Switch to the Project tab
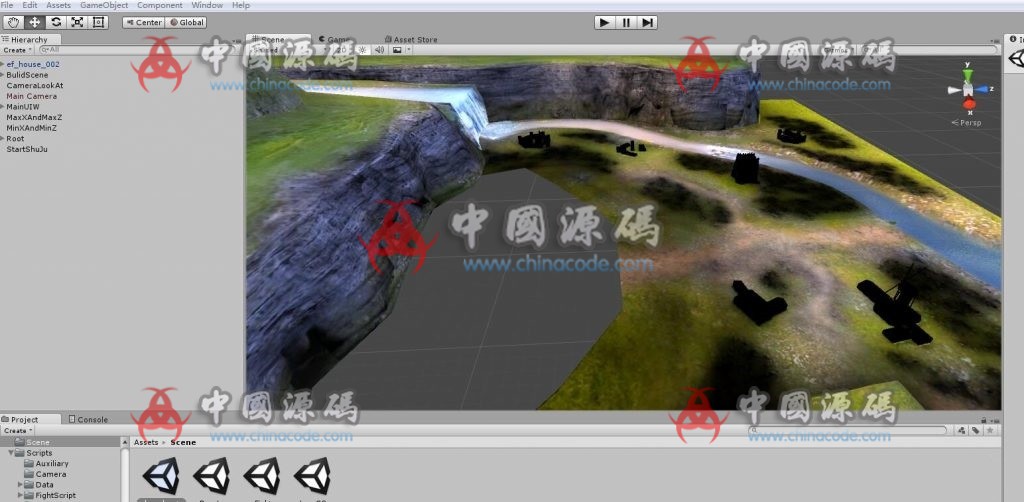 tap(30, 419)
